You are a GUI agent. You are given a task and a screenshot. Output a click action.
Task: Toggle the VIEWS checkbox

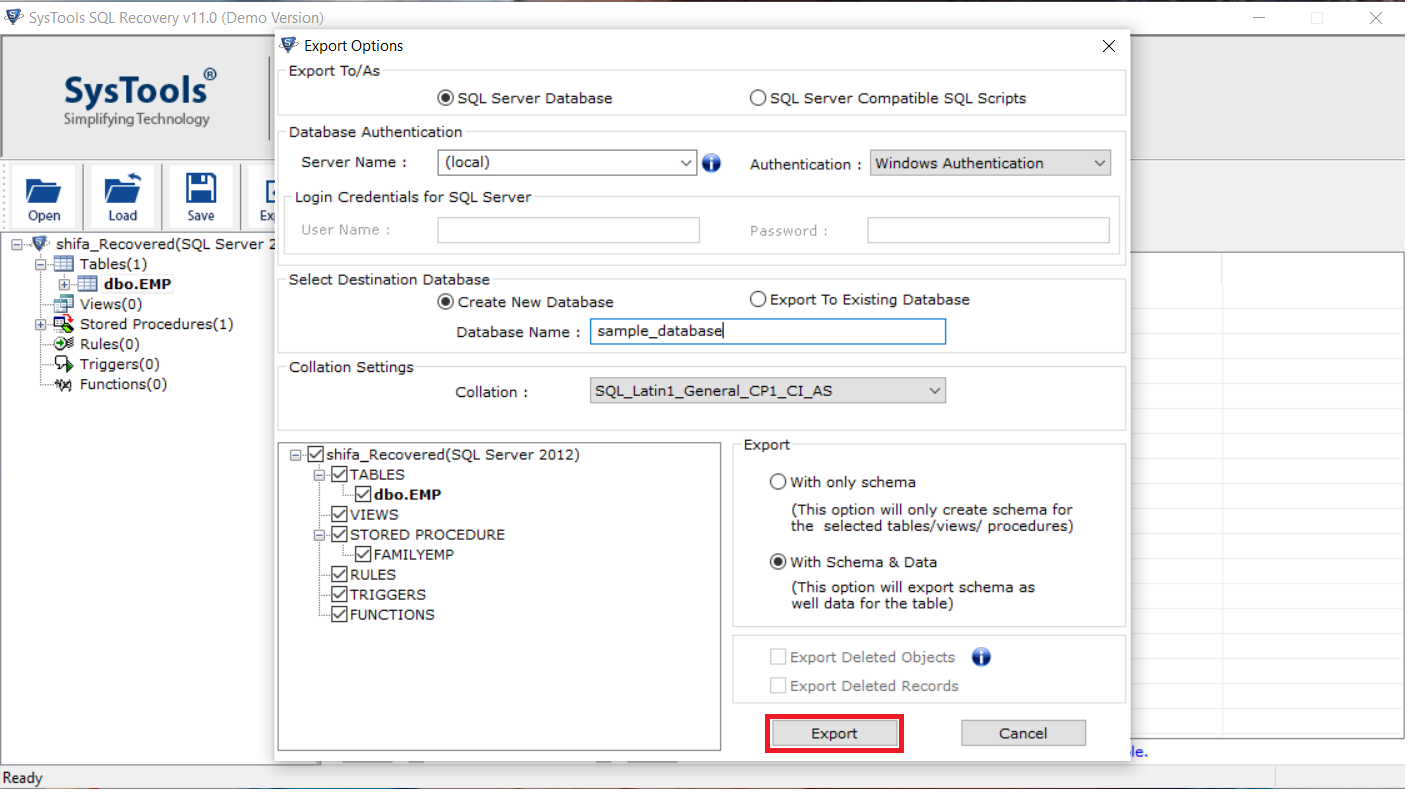coord(340,515)
